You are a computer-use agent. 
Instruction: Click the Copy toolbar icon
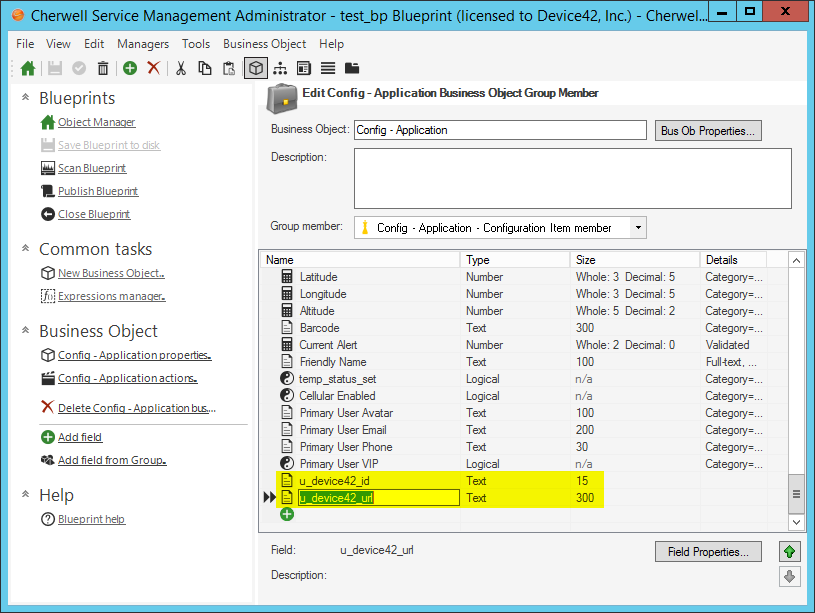[x=206, y=68]
